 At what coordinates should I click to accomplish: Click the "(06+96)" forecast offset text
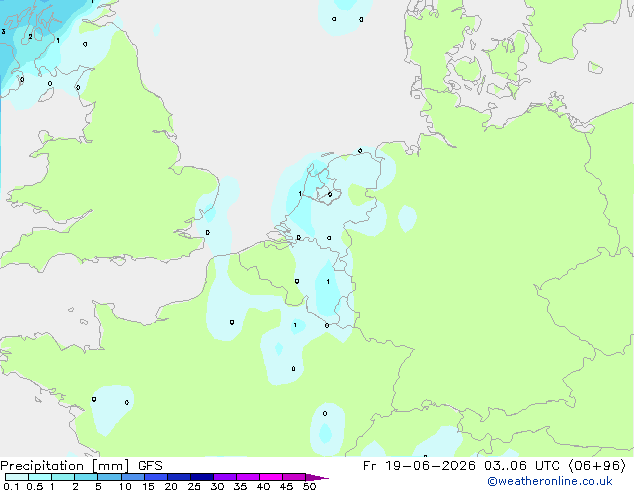[x=597, y=466]
